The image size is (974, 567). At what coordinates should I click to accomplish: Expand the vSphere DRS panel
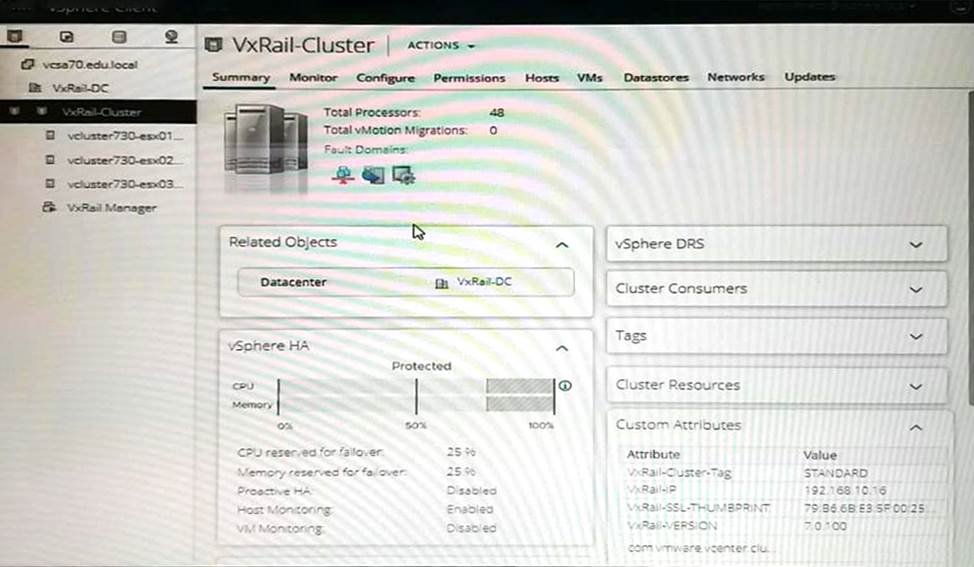916,245
